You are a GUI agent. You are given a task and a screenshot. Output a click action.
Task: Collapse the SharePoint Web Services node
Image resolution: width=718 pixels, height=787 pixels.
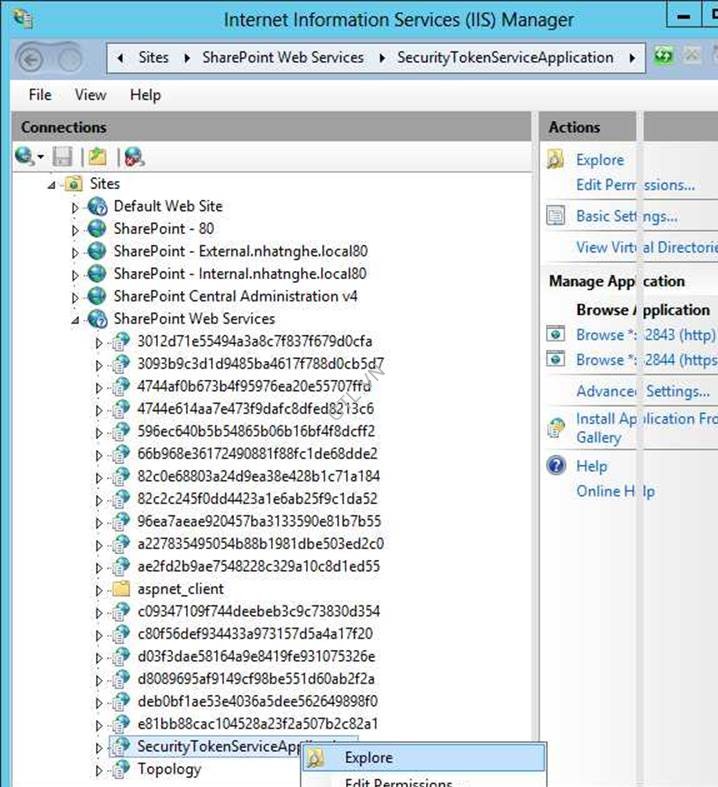[75, 320]
